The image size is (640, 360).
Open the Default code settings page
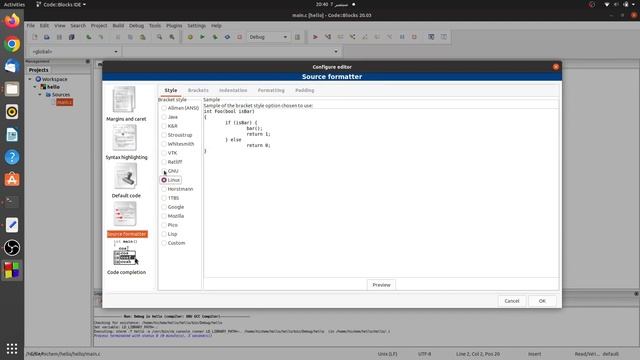click(126, 180)
